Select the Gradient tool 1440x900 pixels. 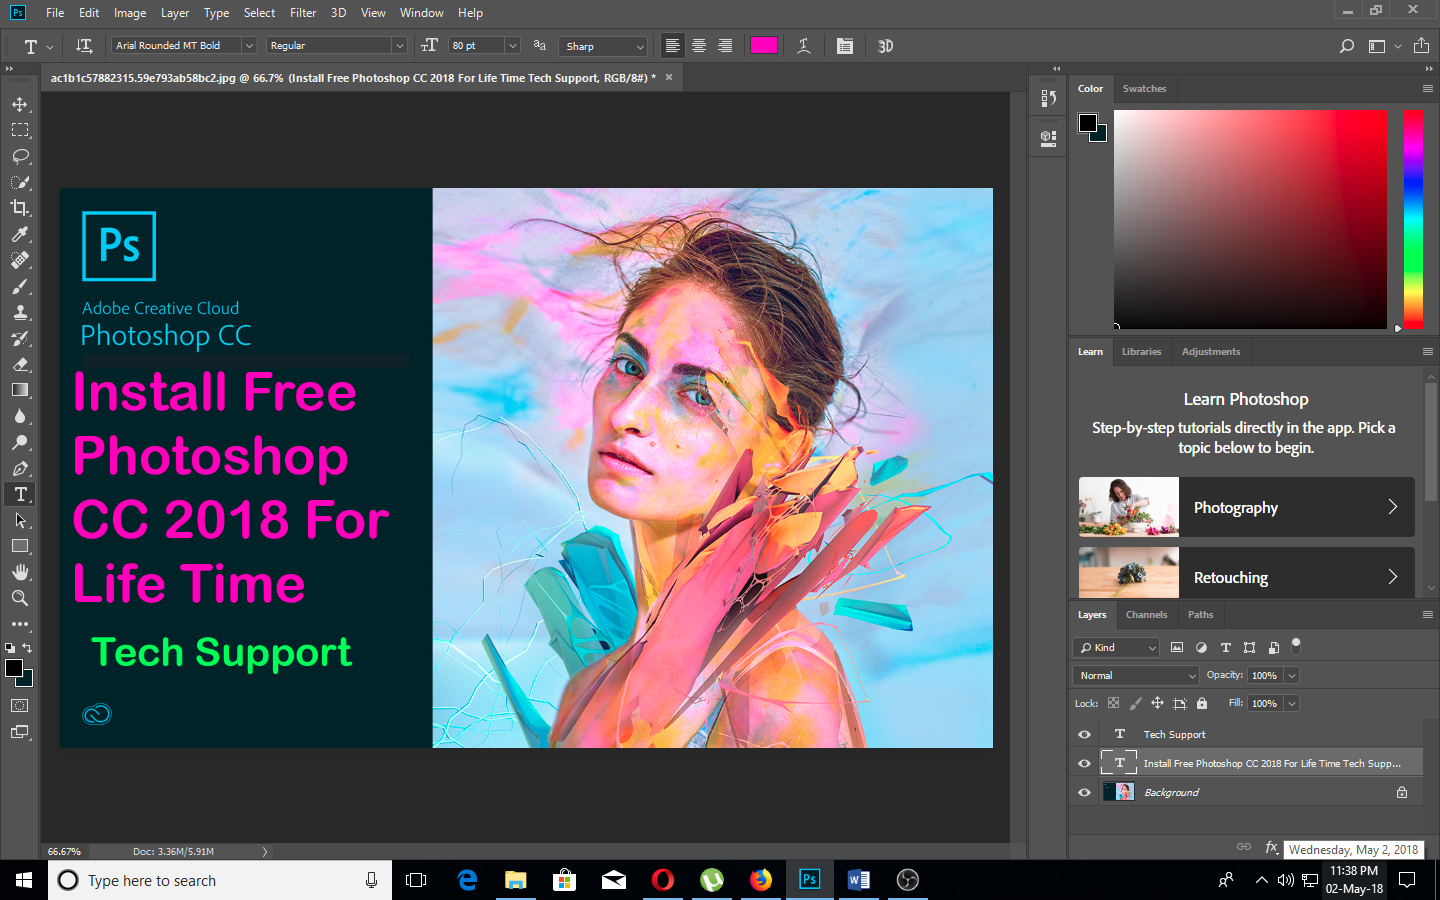[20, 390]
